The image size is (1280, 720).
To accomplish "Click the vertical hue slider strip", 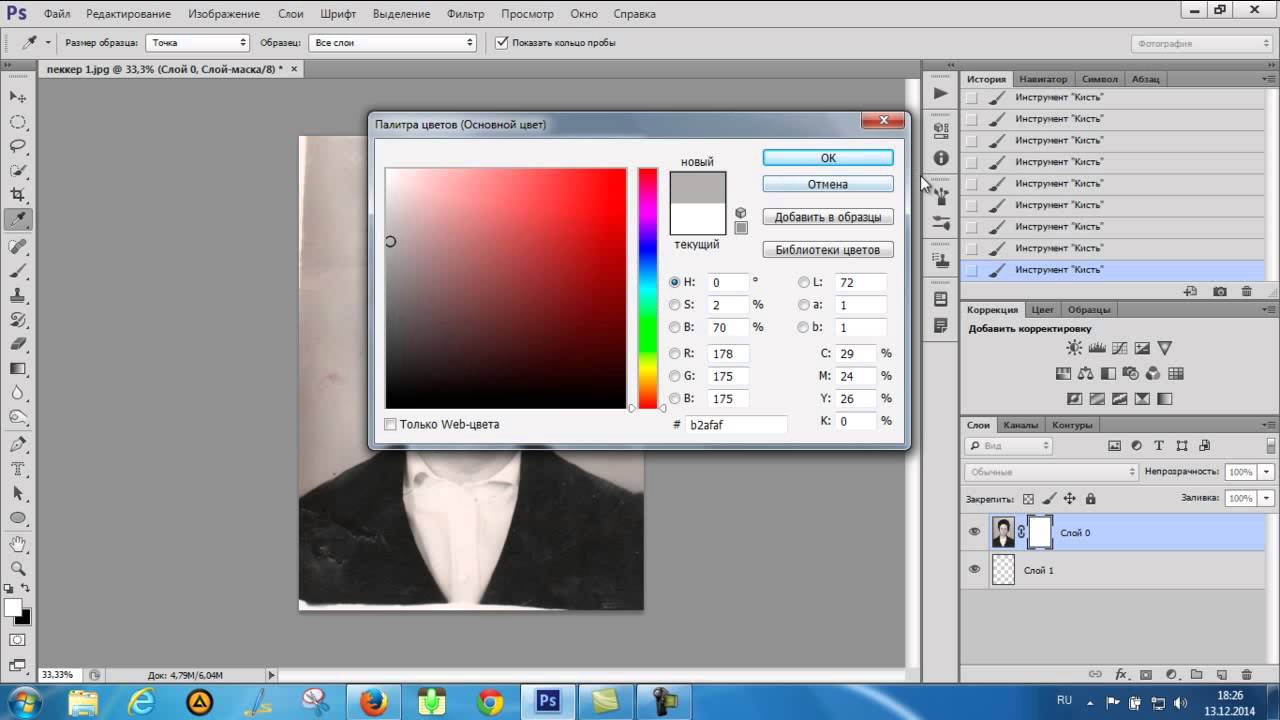I will click(648, 288).
